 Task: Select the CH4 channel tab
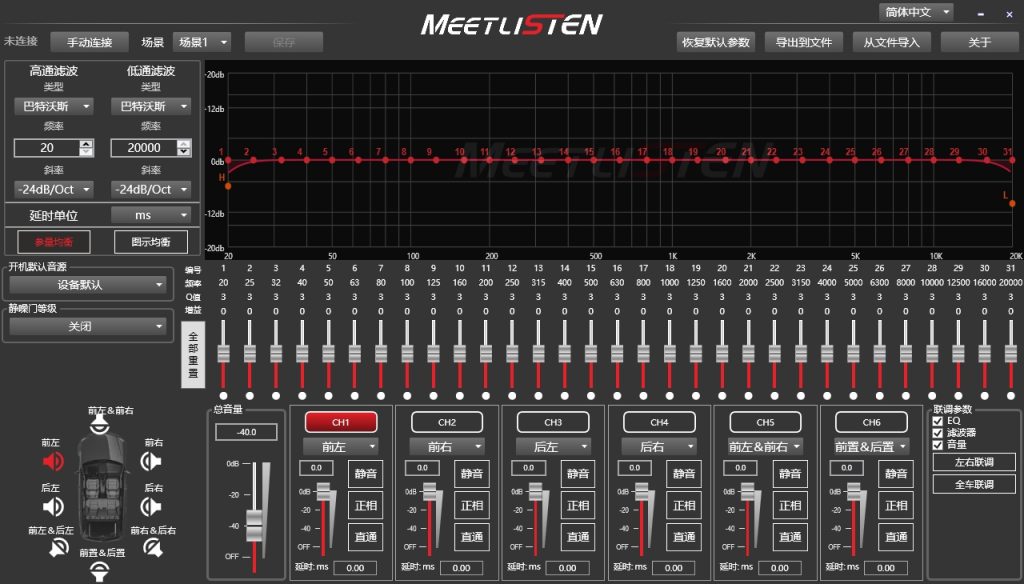click(659, 422)
